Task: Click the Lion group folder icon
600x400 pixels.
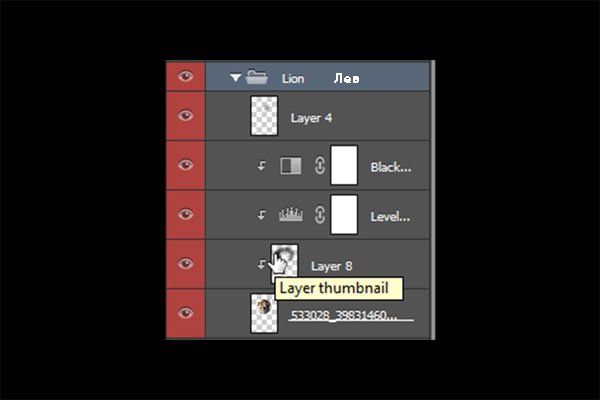Action: pos(256,77)
